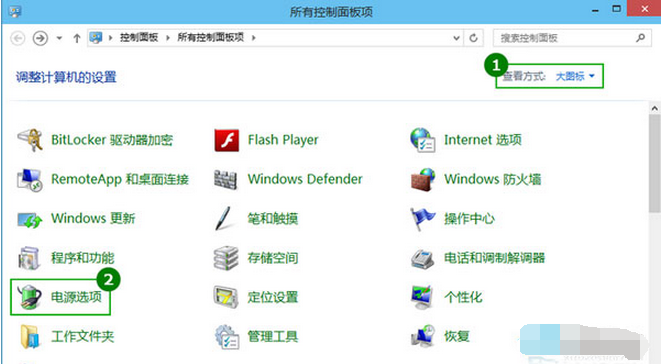661x364 pixels.
Task: Open the Internet 选项 globe icon
Action: click(x=422, y=140)
